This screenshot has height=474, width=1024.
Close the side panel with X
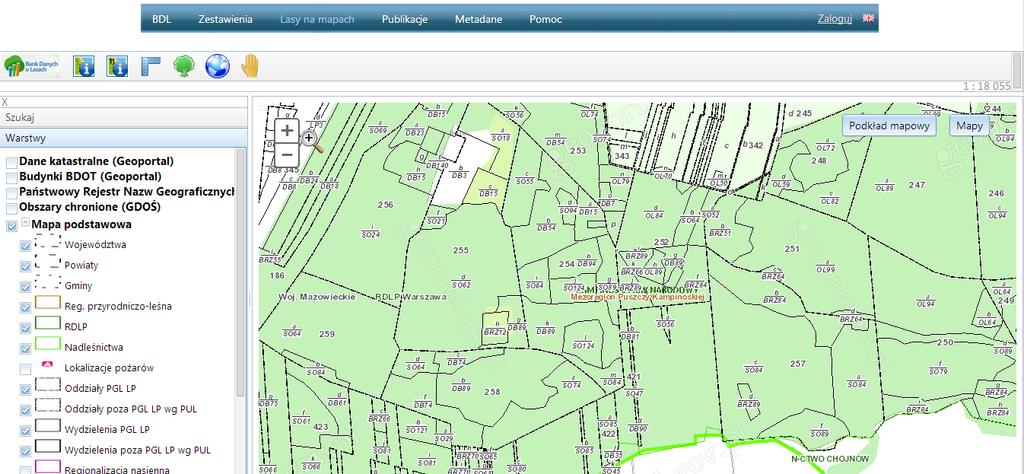tap(5, 103)
